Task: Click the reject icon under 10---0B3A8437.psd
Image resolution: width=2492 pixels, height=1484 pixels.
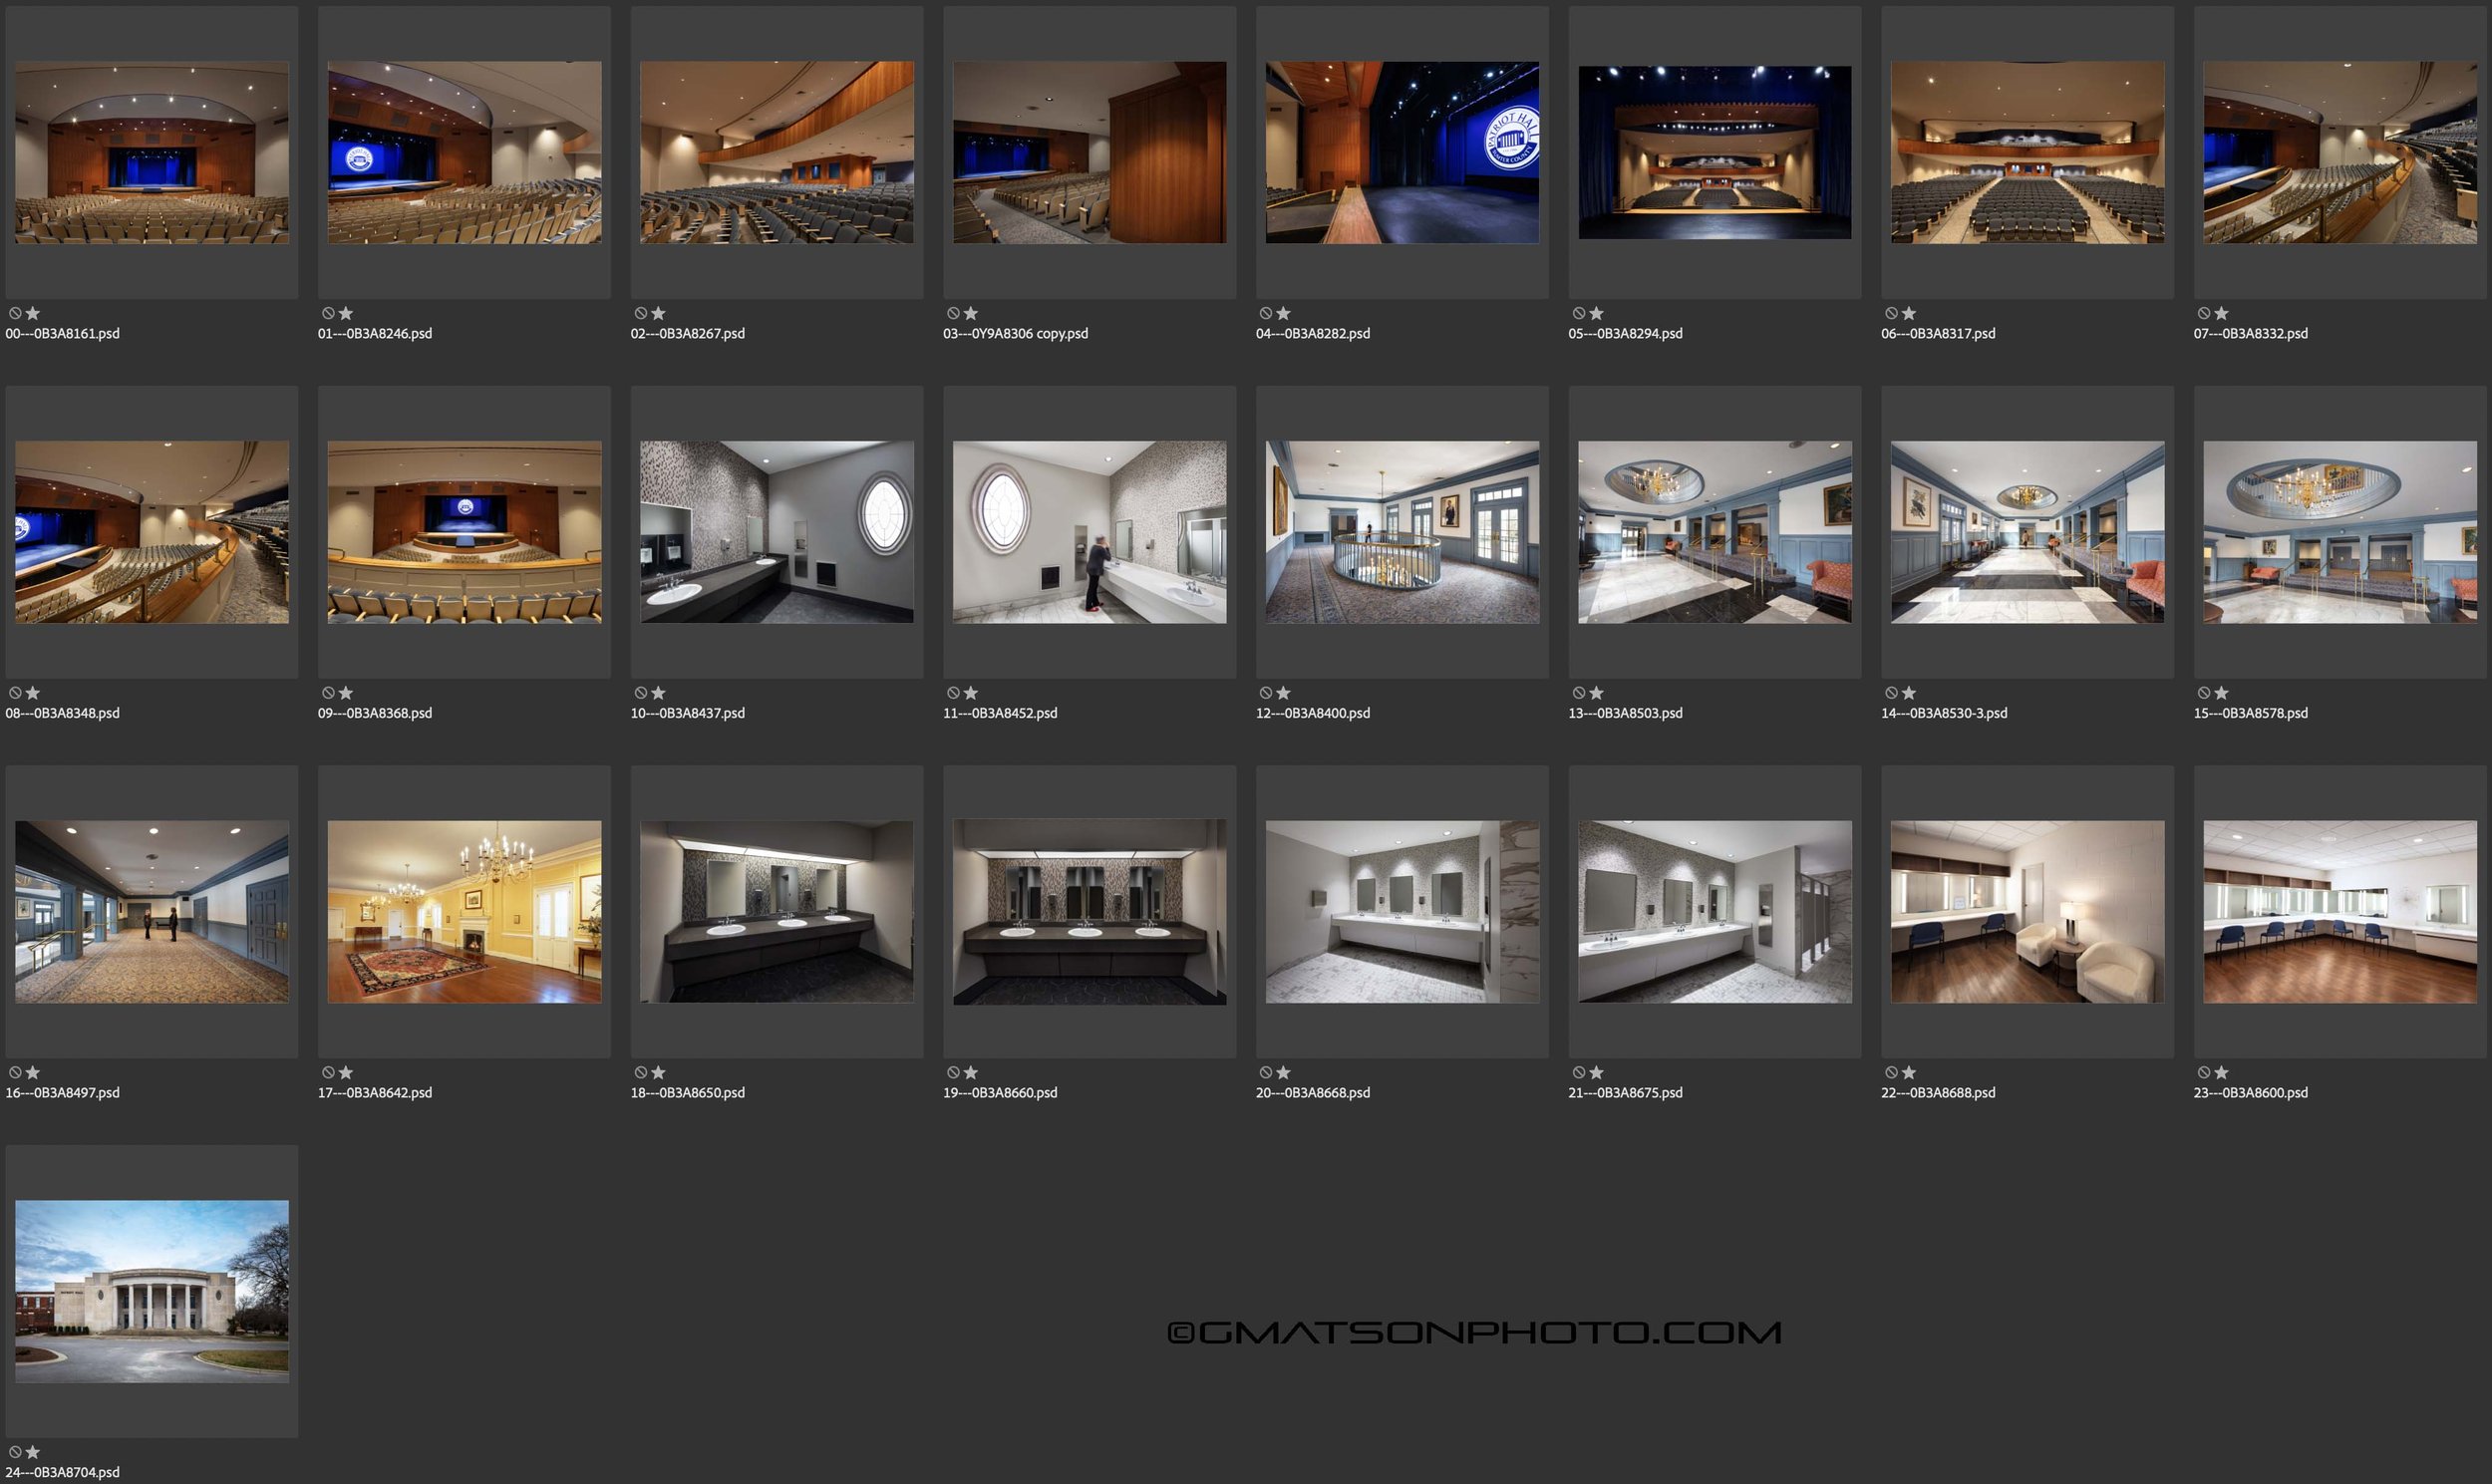Action: (x=640, y=693)
